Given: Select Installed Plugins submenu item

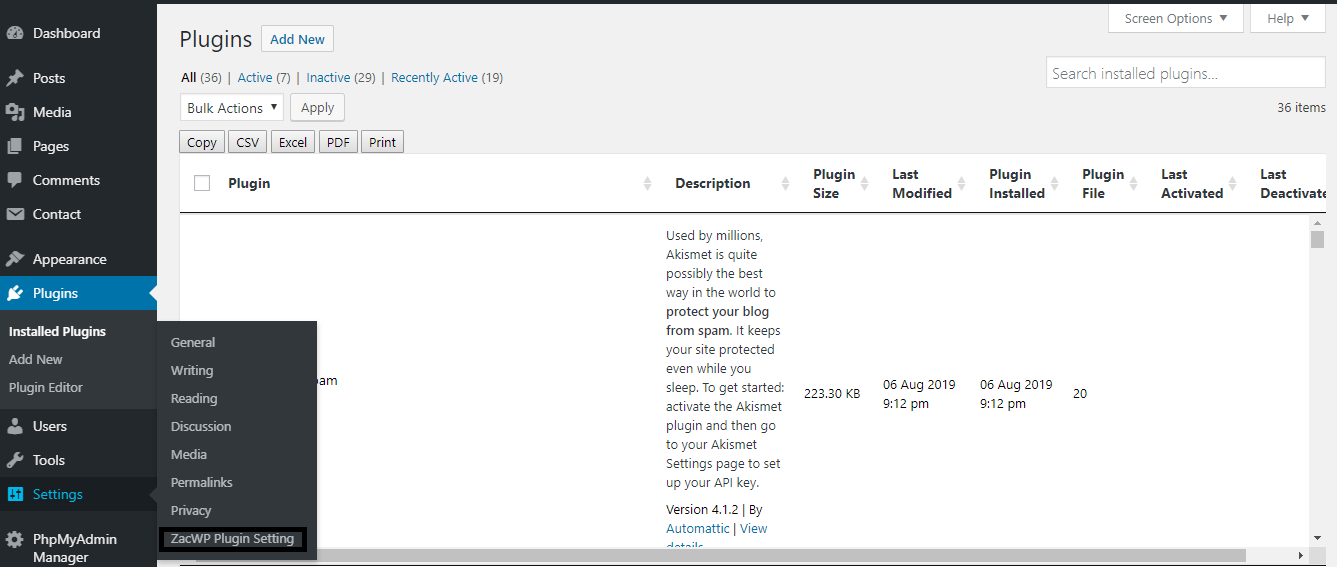Looking at the screenshot, I should 57,331.
